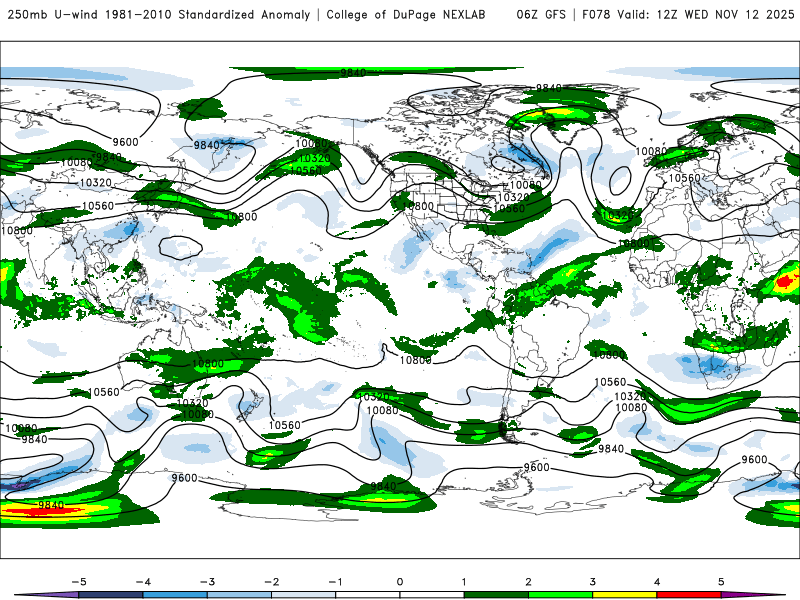Click the '250mb U-wind 1981-2010 Standardized Anomaly' title
800x600 pixels.
[159, 15]
